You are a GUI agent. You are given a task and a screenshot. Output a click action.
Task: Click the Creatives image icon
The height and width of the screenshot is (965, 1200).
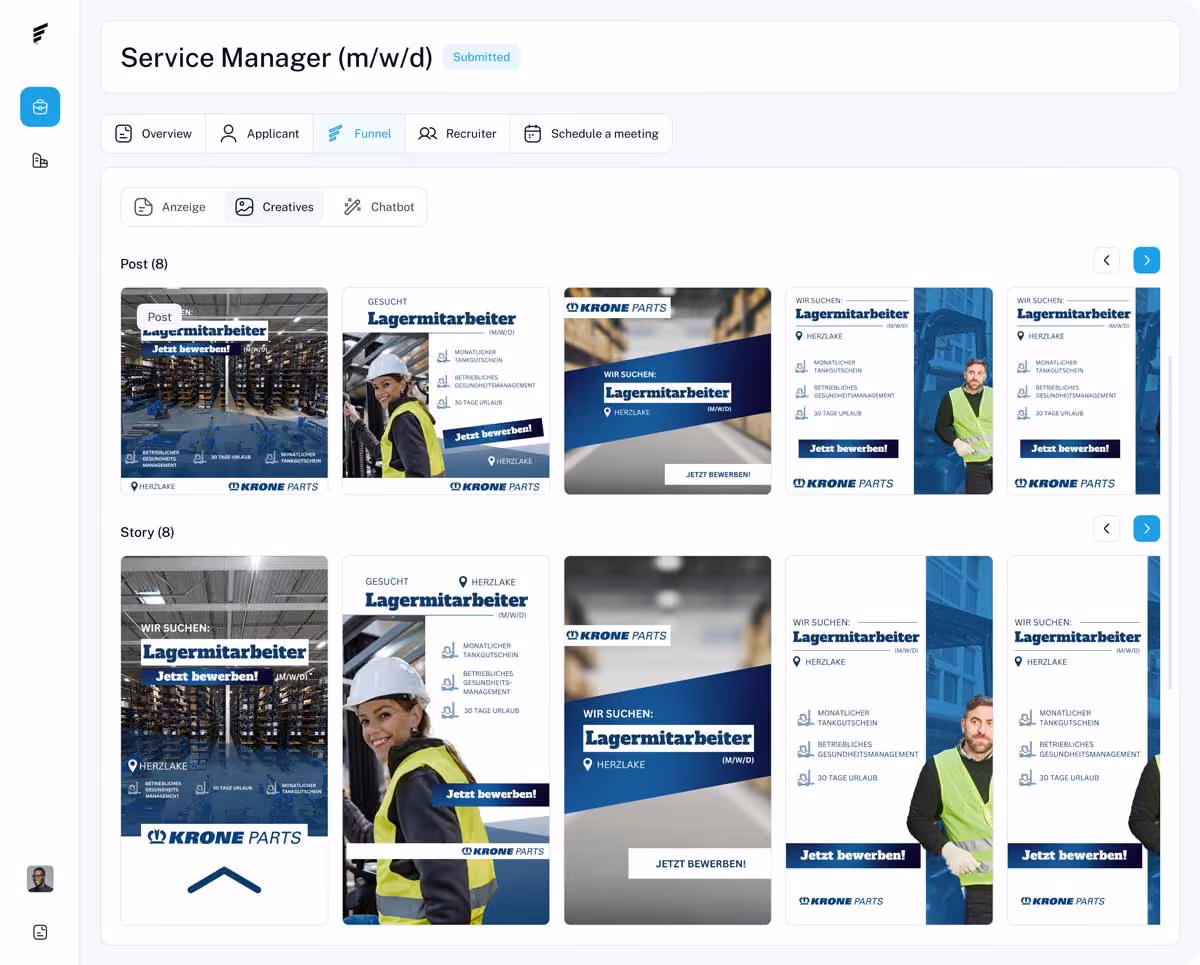[244, 207]
